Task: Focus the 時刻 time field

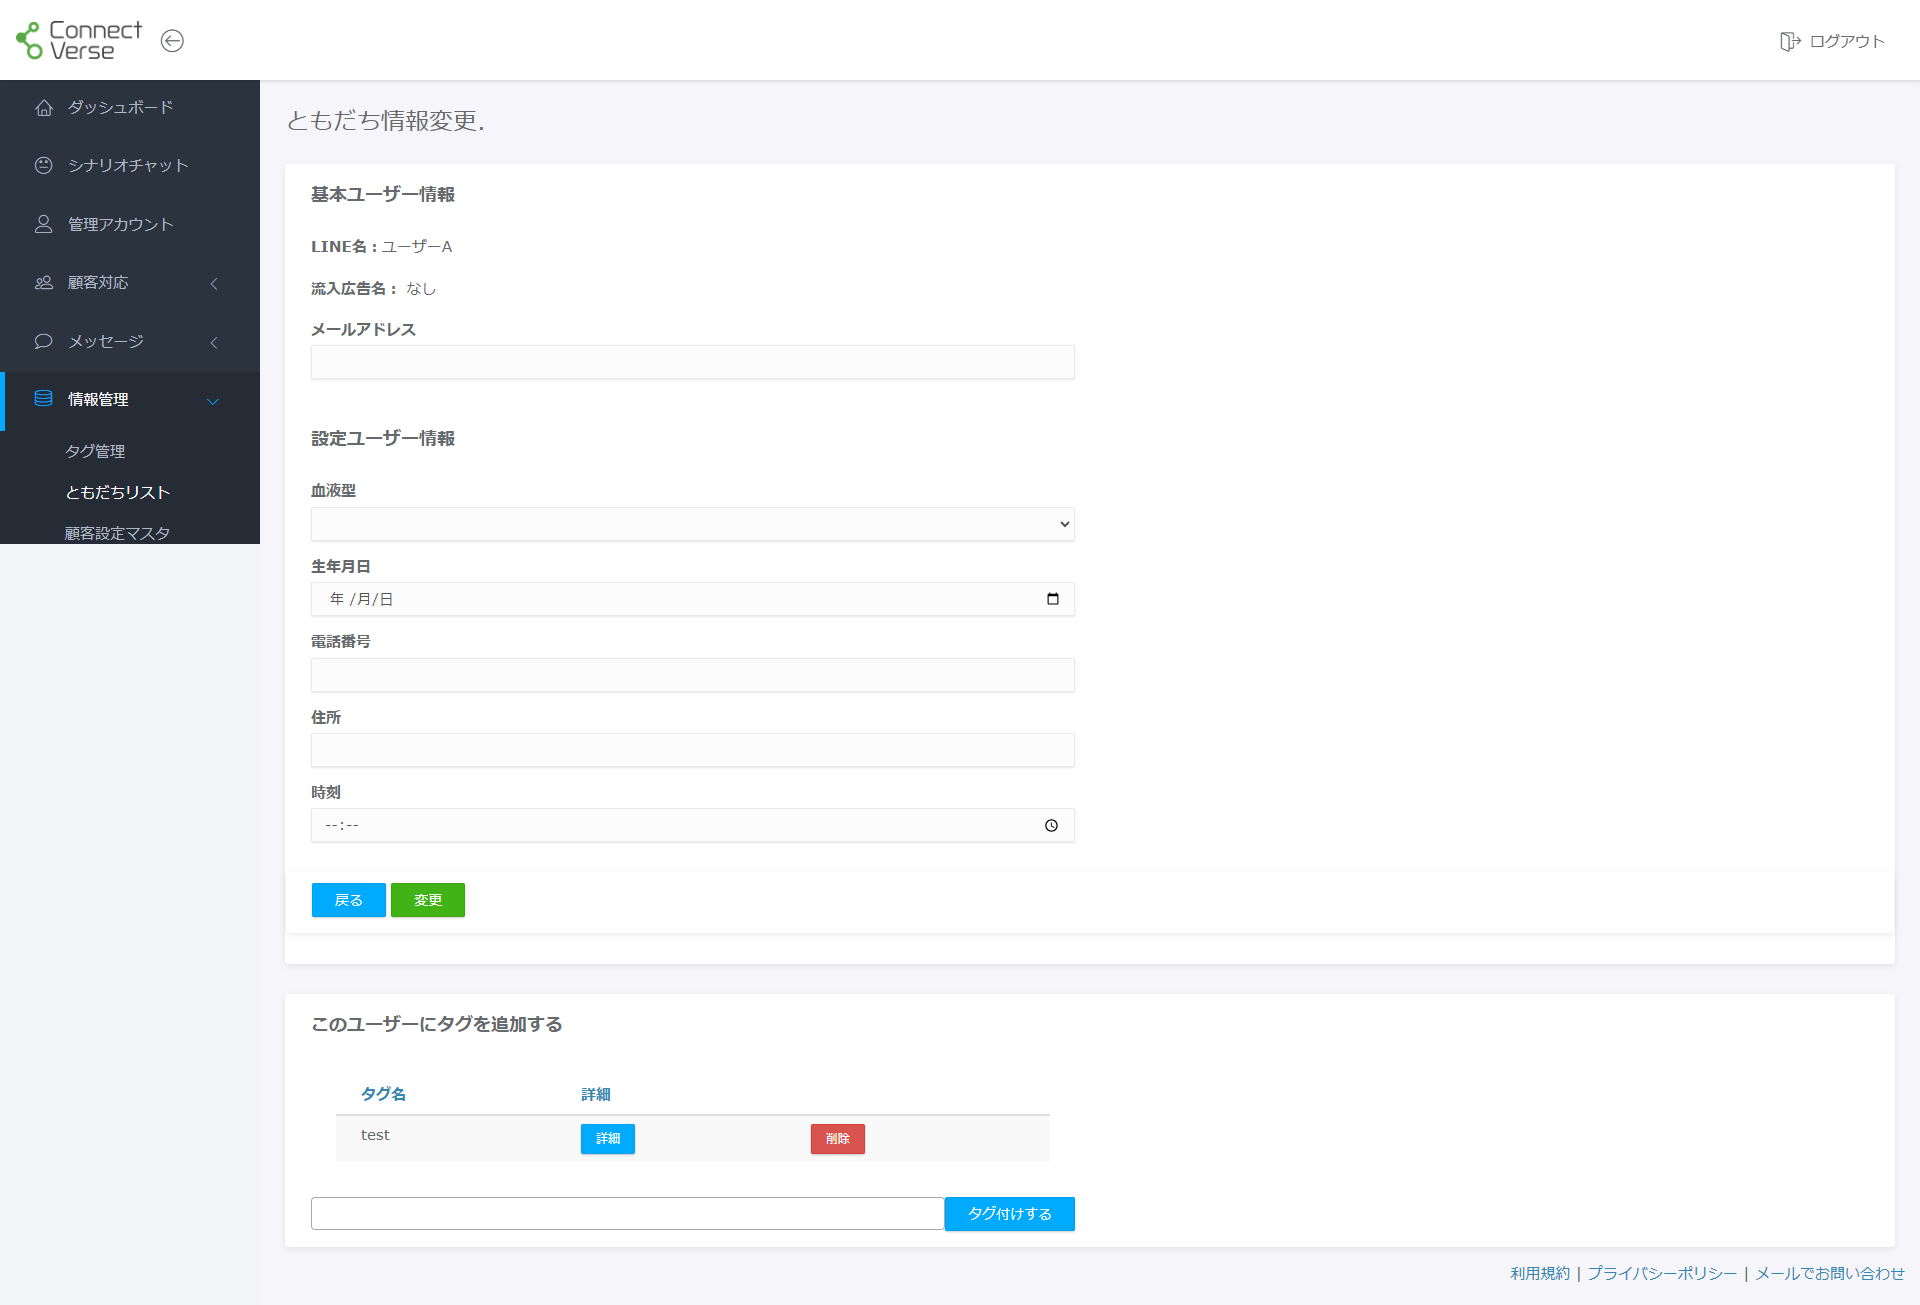Action: (693, 825)
